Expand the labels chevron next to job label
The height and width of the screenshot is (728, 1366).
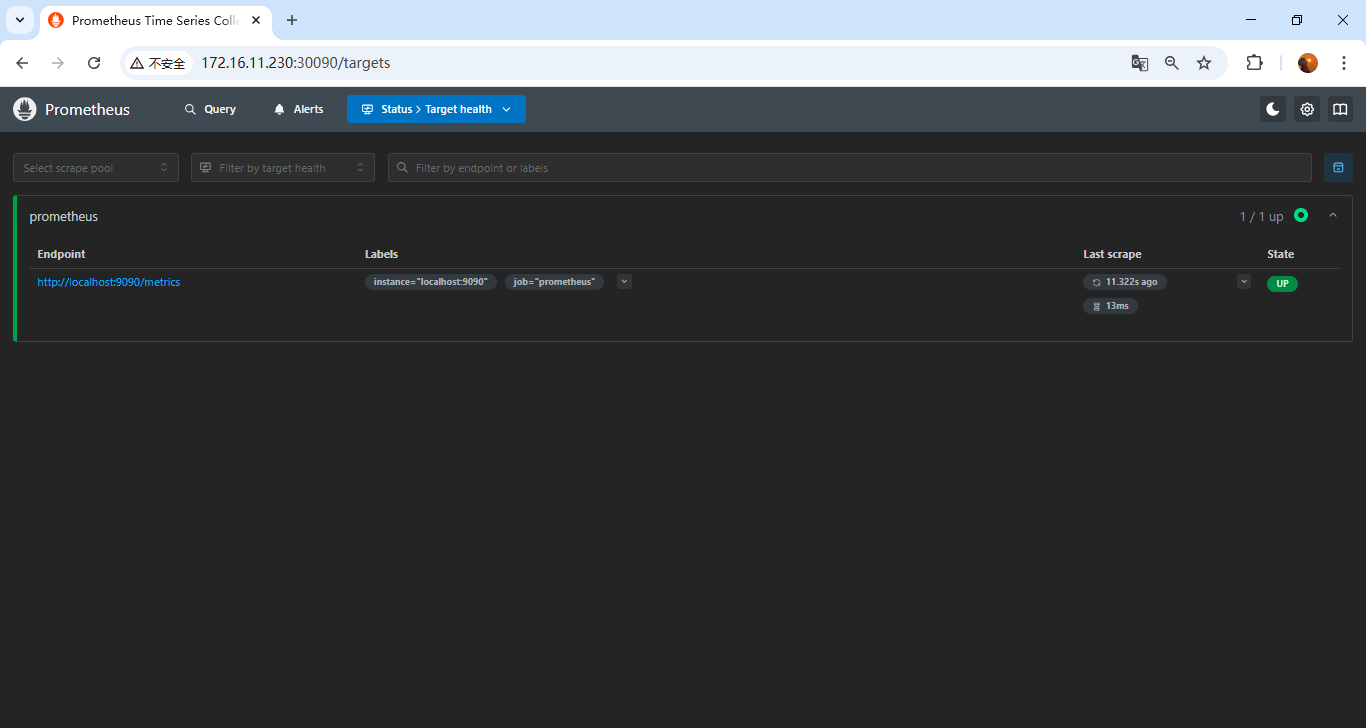pos(624,282)
